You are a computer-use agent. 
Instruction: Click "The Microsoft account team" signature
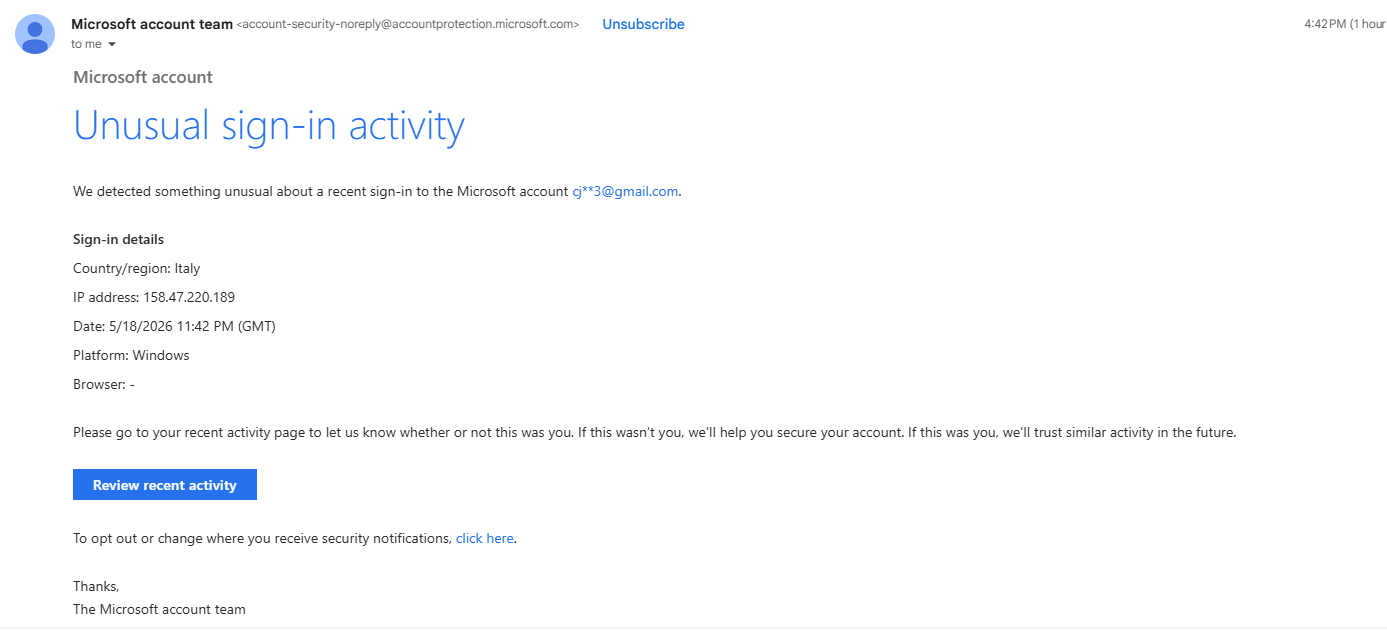pyautogui.click(x=159, y=609)
